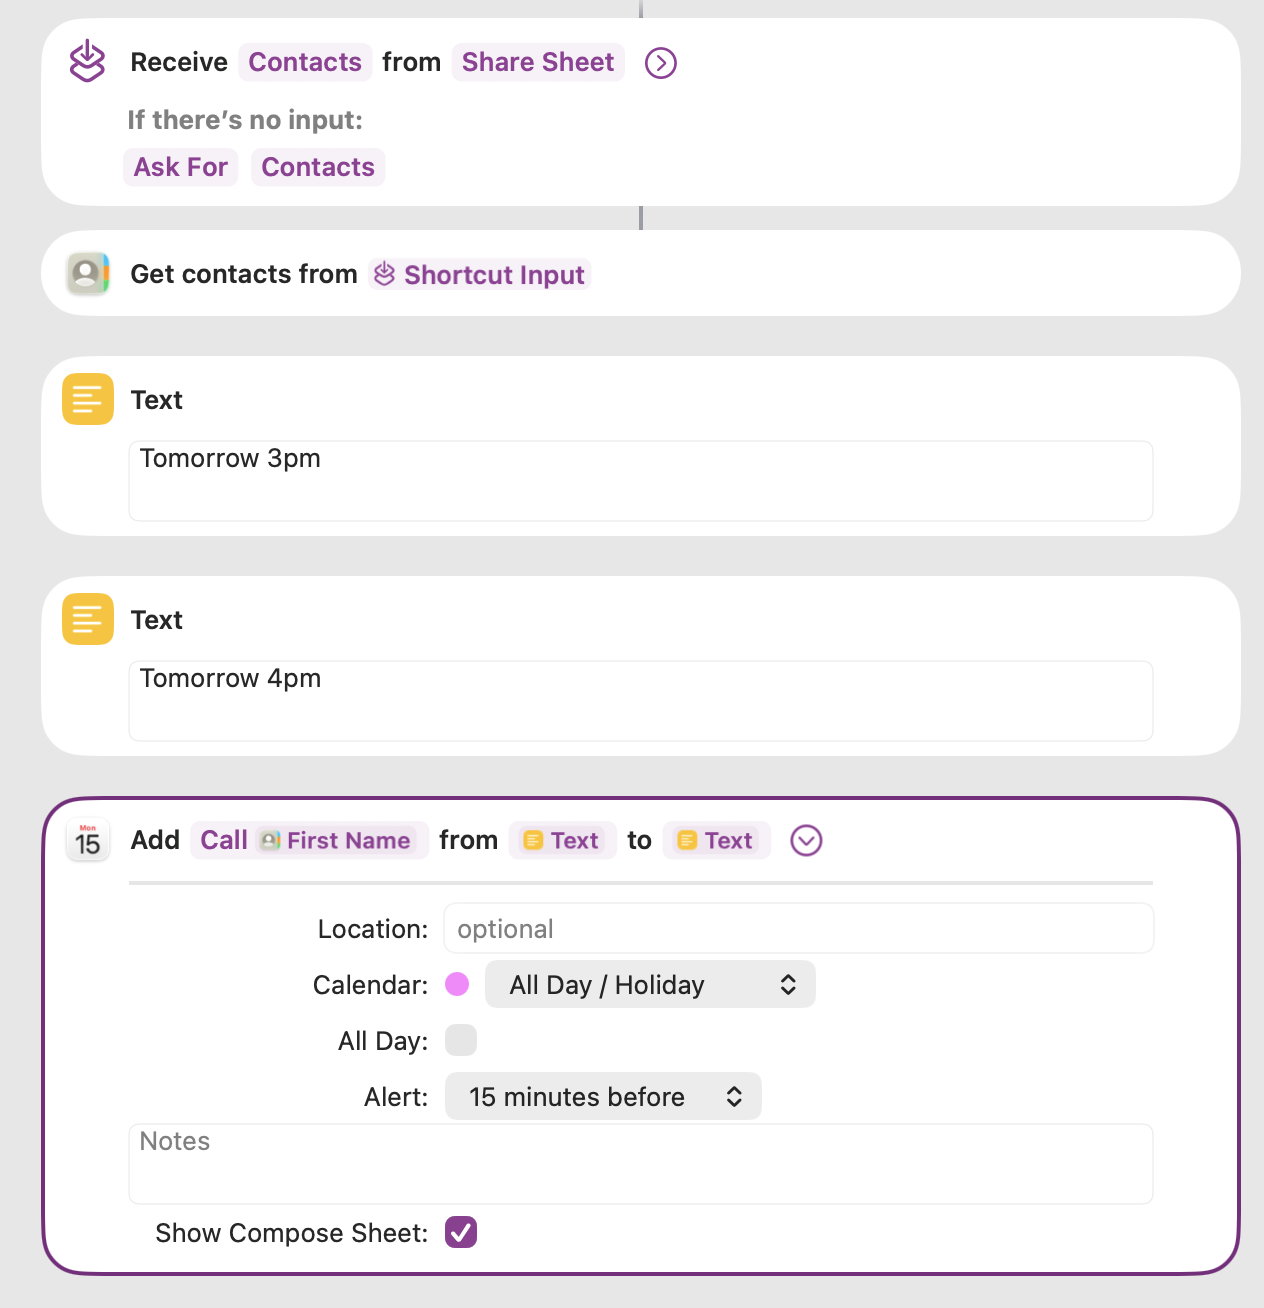This screenshot has width=1264, height=1308.
Task: Open the Calendar All Day / Holiday dropdown
Action: click(650, 985)
